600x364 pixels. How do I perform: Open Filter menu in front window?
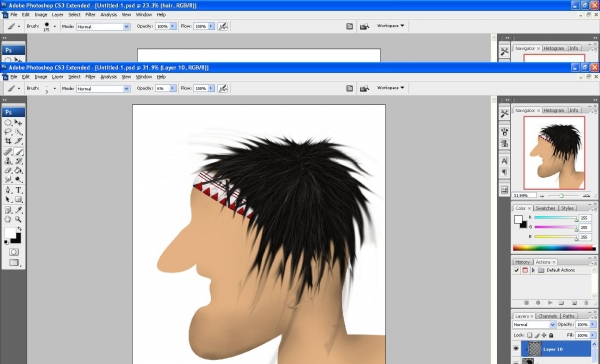point(90,77)
